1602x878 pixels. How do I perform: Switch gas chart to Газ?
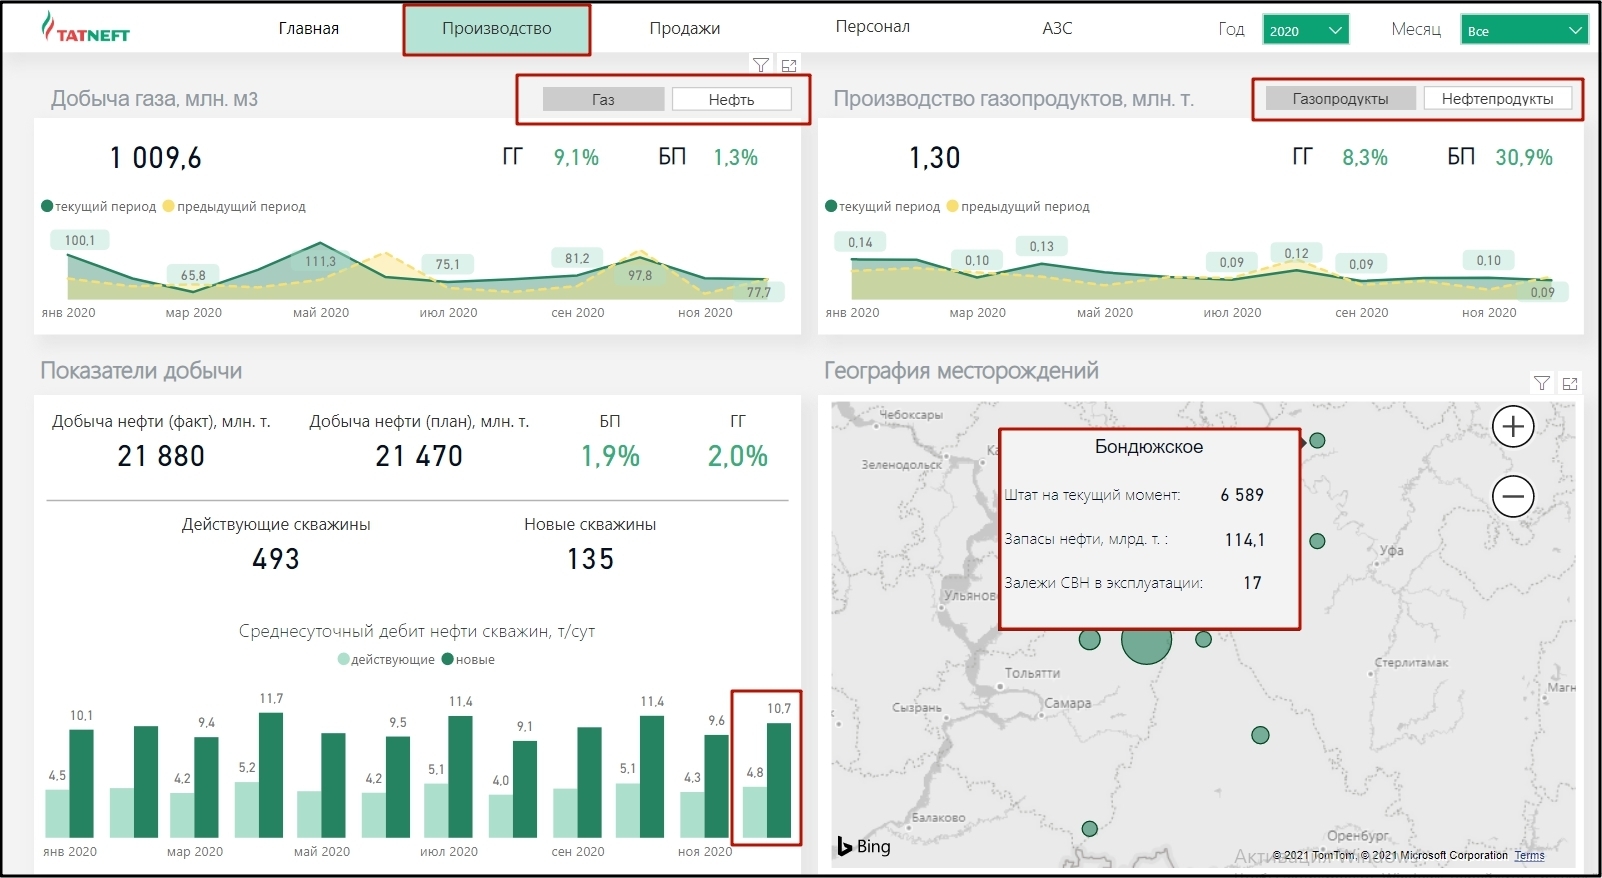click(603, 99)
